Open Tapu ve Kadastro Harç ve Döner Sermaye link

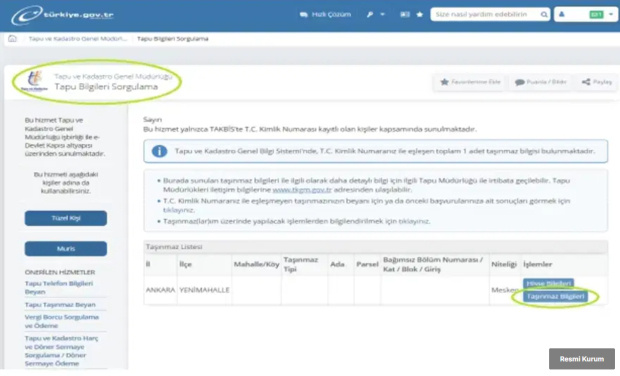pyautogui.click(x=61, y=351)
